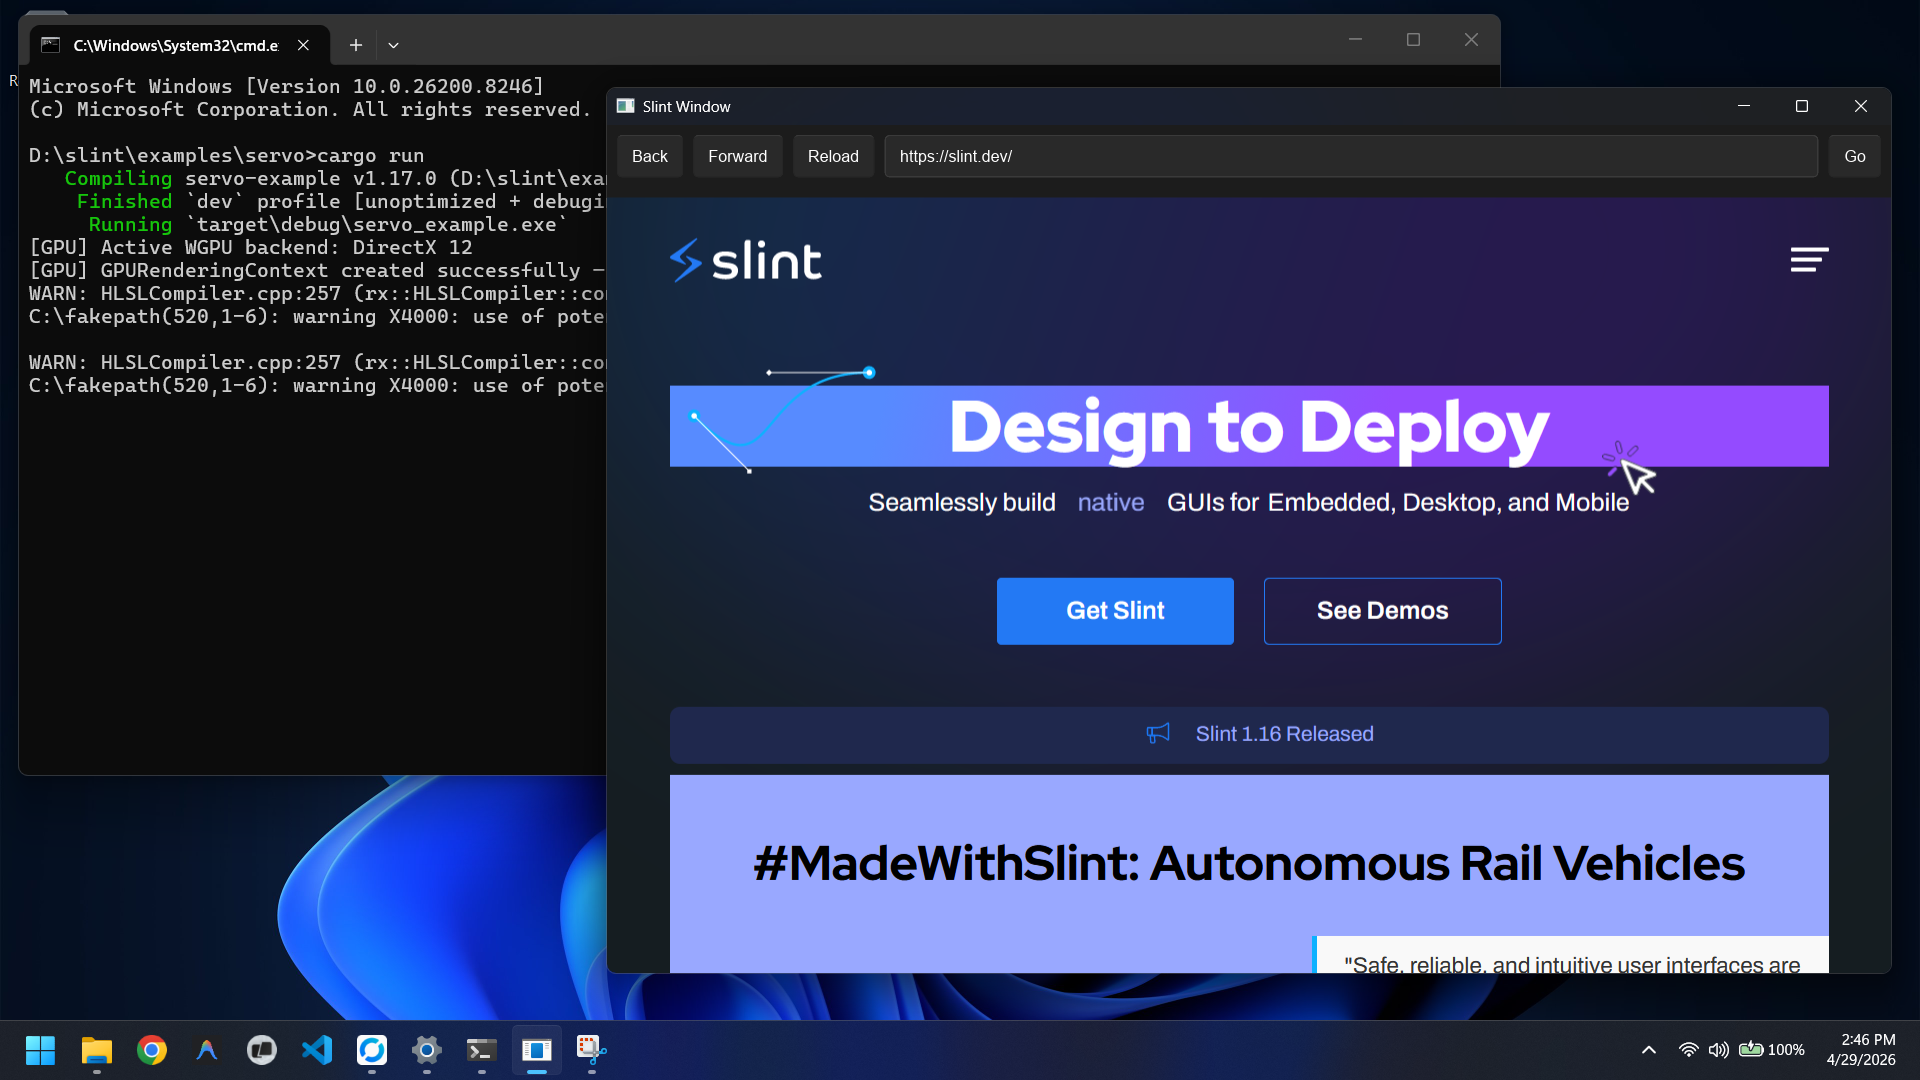Open the gray round app in the taskbar

pyautogui.click(x=261, y=1050)
